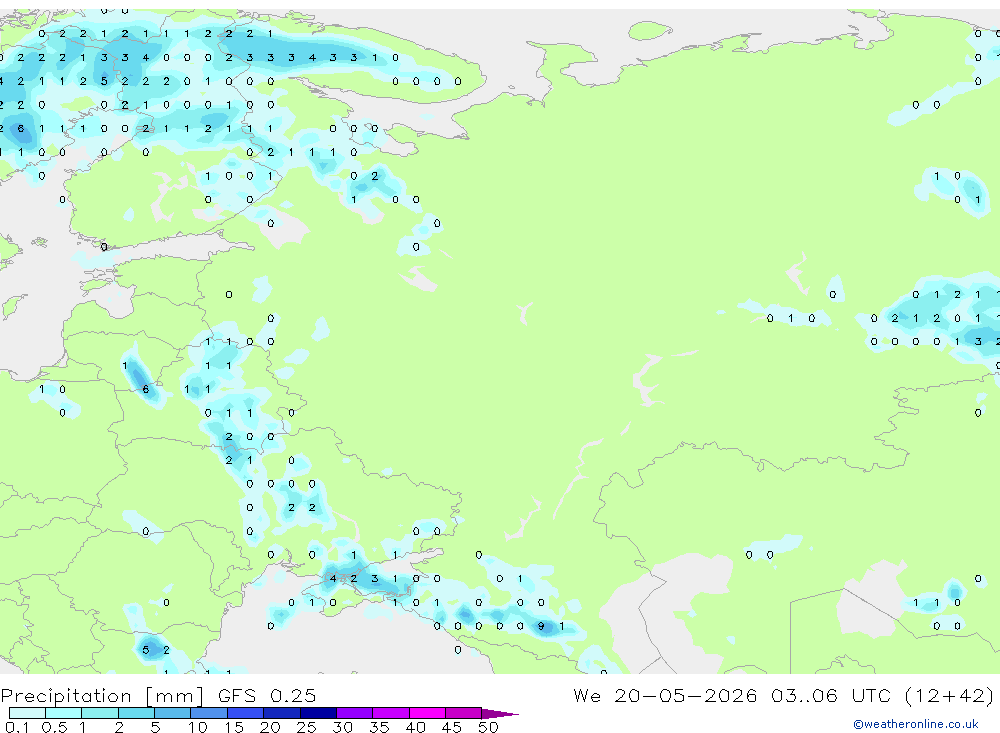Click the over-50 arrow tip of legend

(499, 714)
